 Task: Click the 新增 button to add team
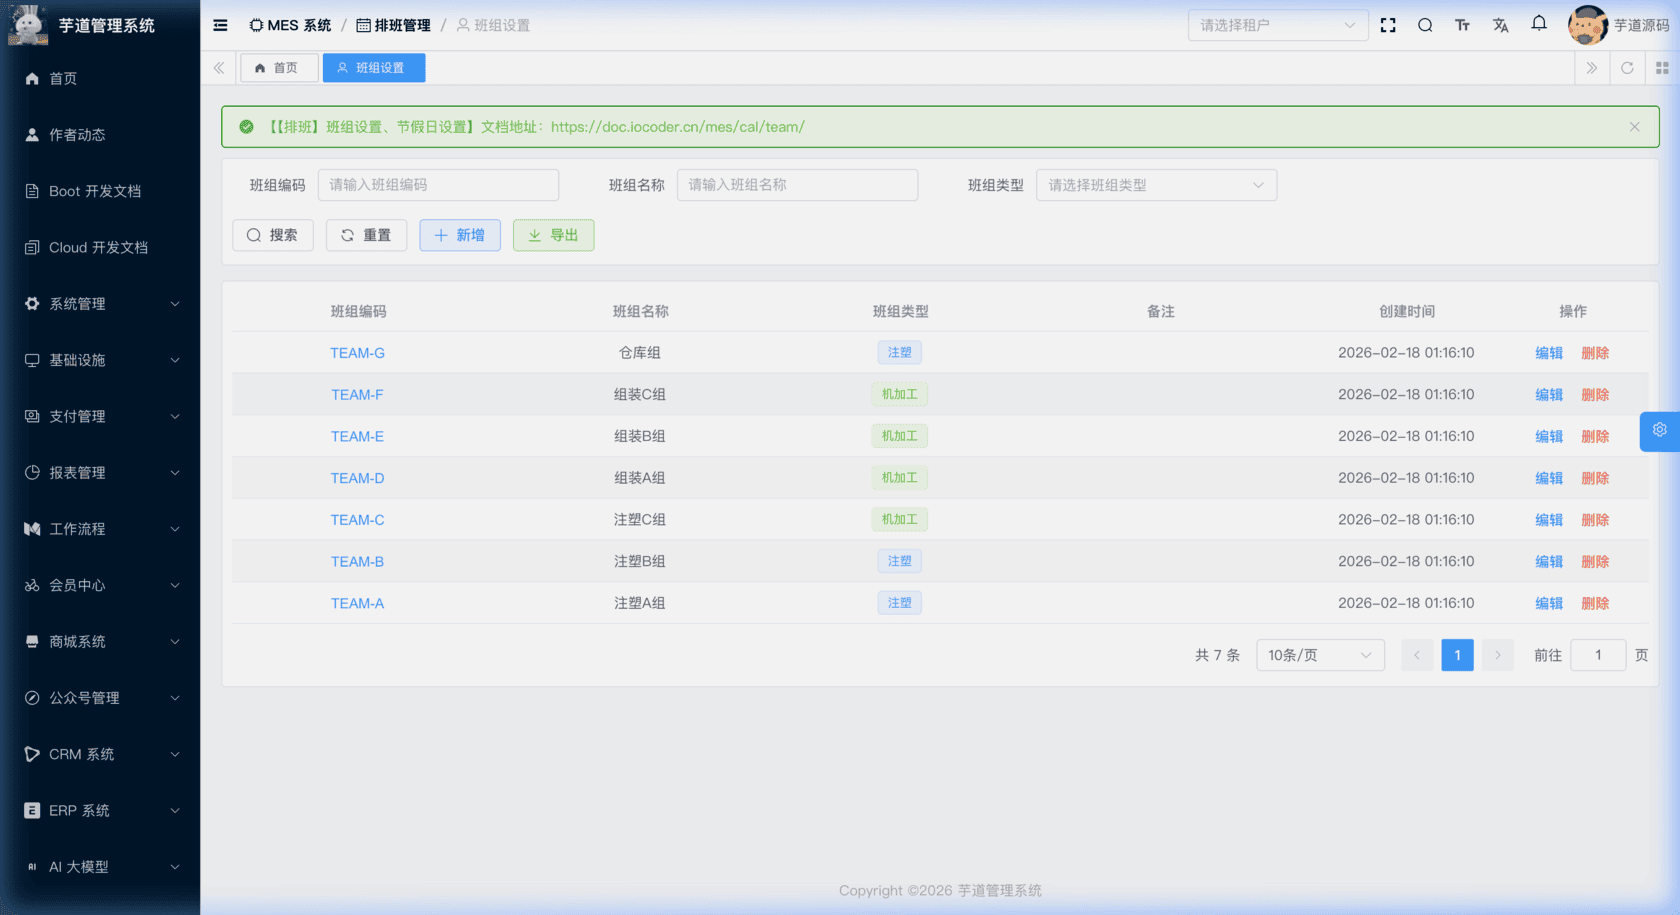tap(460, 235)
